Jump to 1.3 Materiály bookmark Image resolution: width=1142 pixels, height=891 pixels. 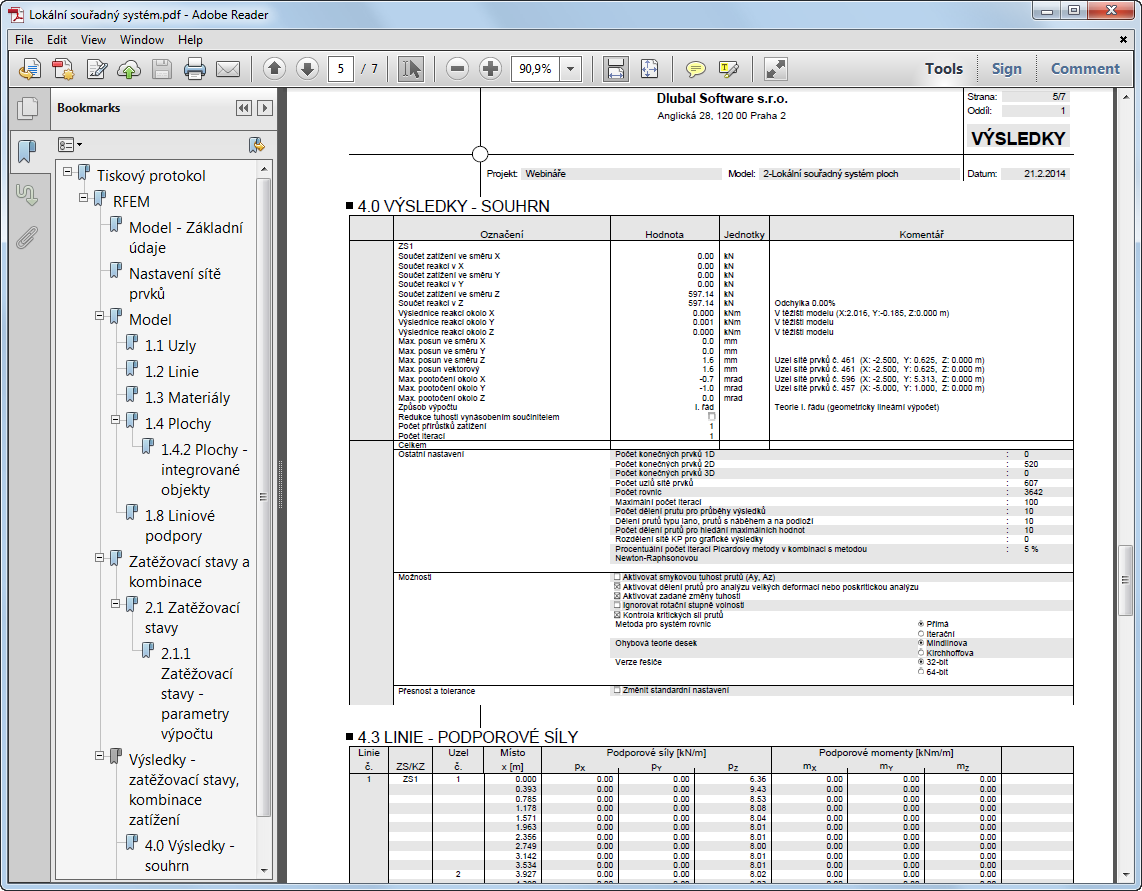pos(187,398)
